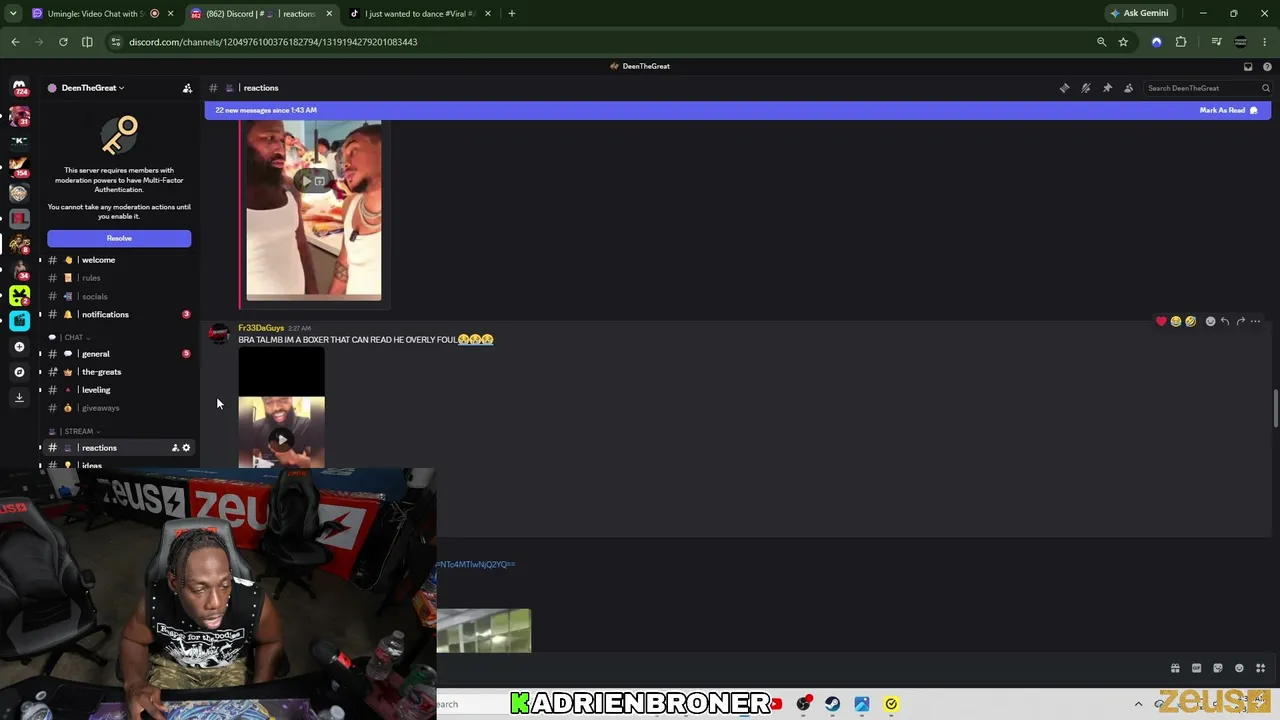Click the Fr33DaGuys username
Viewport: 1280px width, 720px height.
(261, 328)
